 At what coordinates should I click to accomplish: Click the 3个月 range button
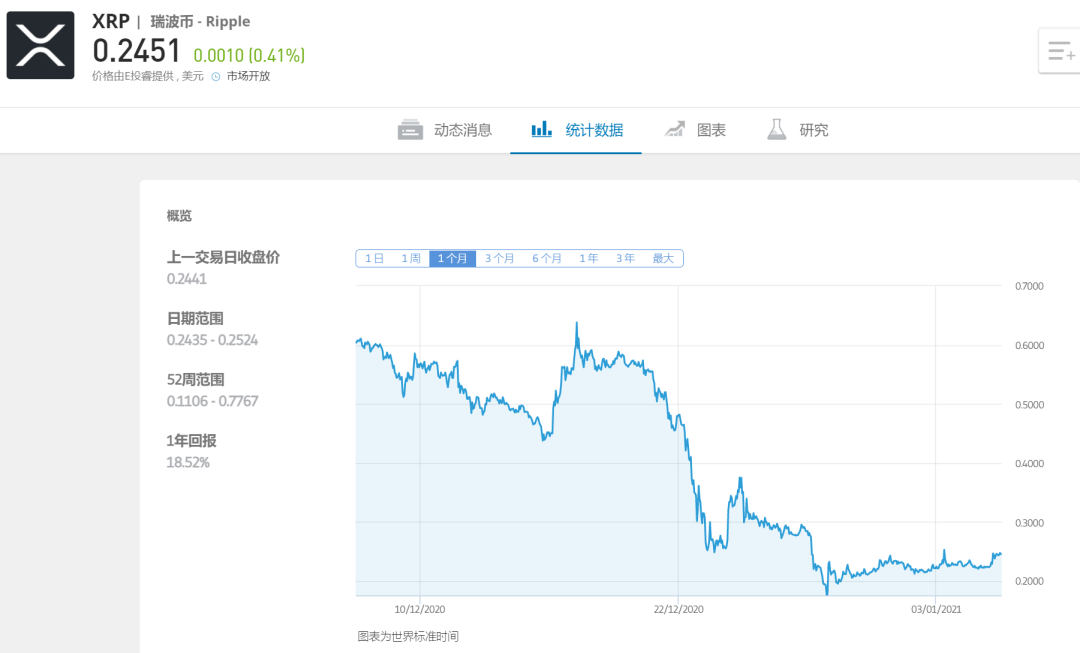[500, 257]
